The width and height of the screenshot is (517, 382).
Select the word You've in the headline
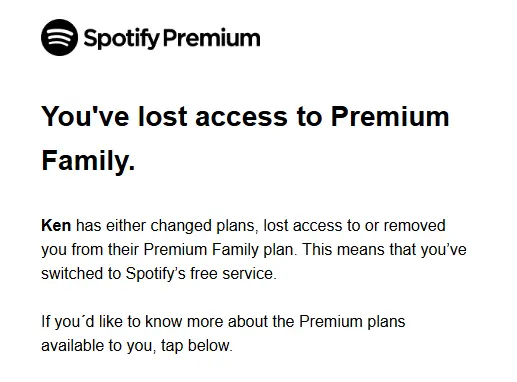pos(85,116)
